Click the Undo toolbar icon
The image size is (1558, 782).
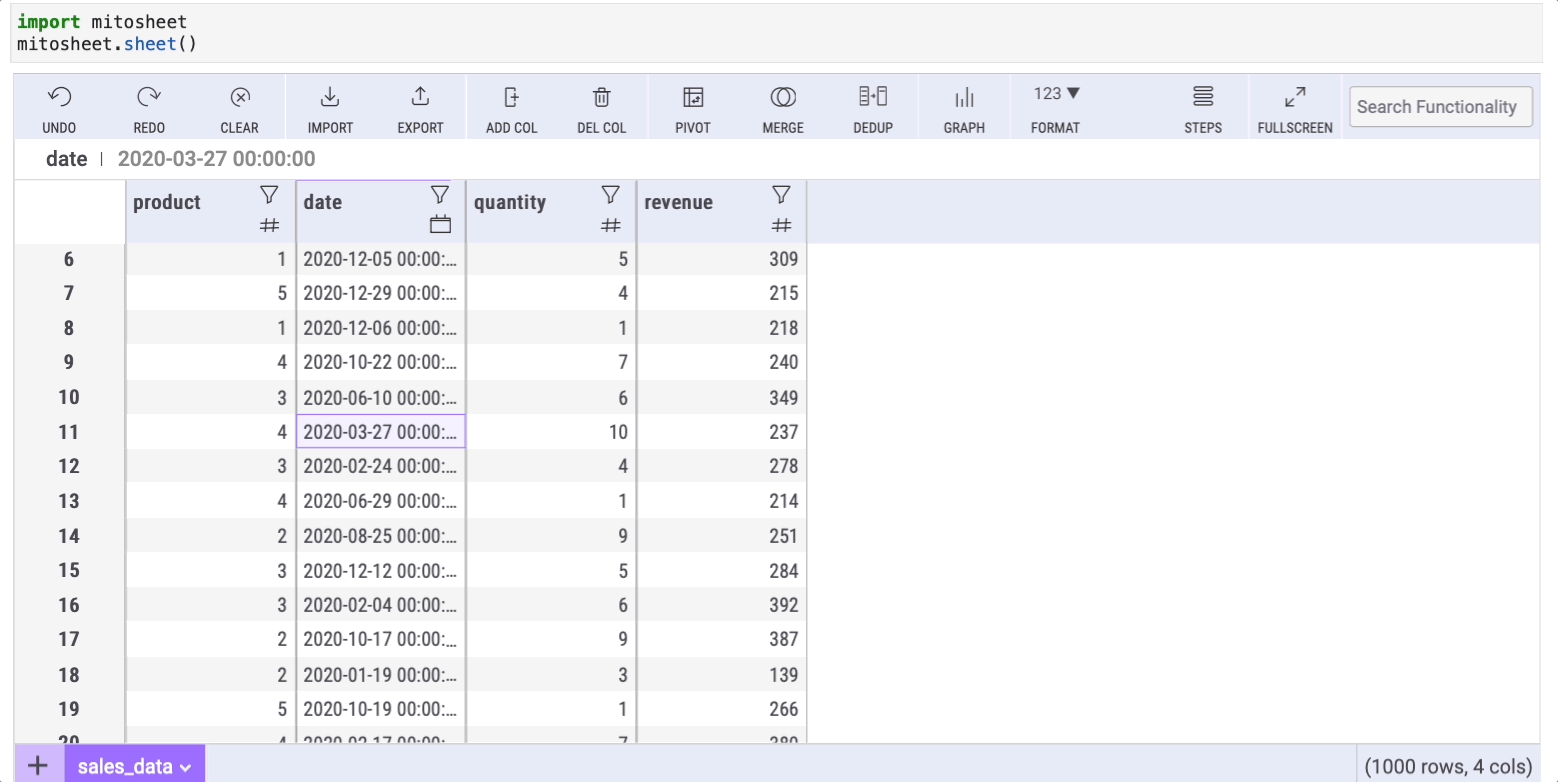(x=59, y=97)
